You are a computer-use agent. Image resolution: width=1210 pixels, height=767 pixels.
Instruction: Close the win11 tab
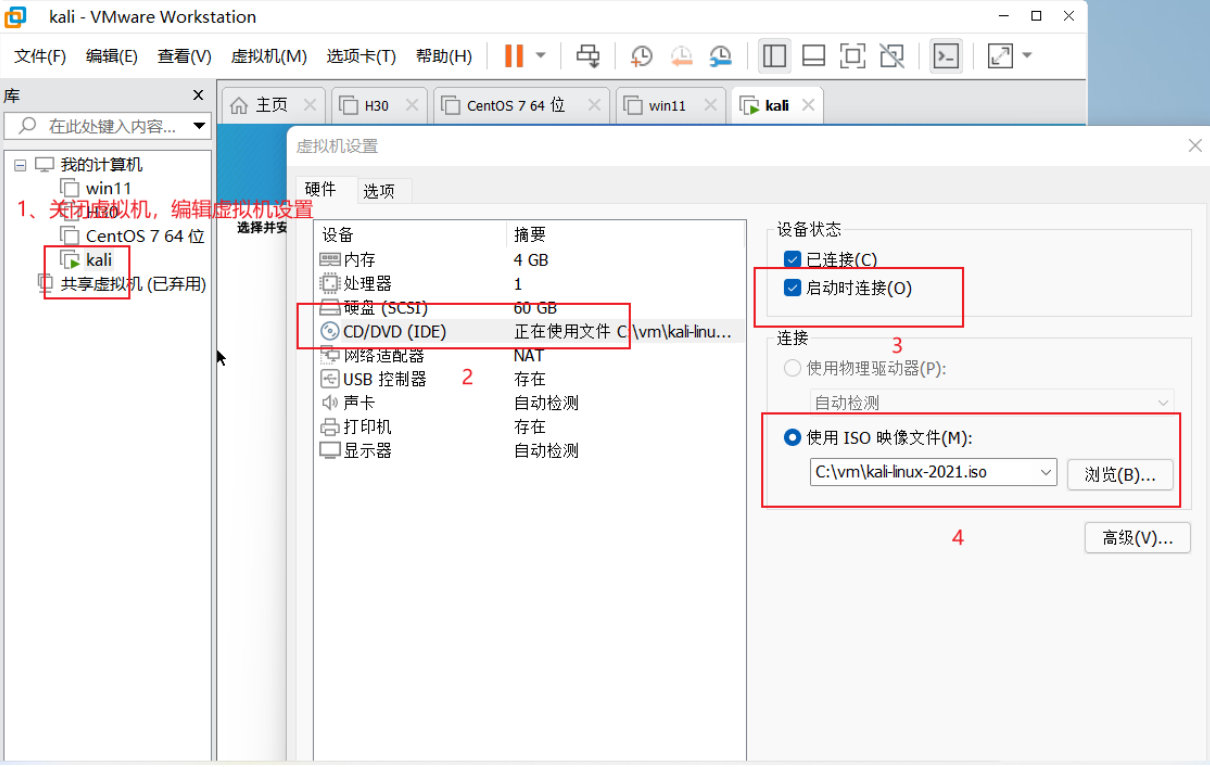(711, 105)
